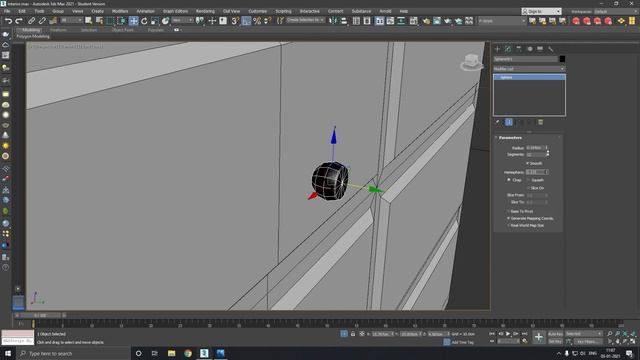Click the Undo arrow in the main toolbar
This screenshot has width=640, height=360.
coord(8,20)
